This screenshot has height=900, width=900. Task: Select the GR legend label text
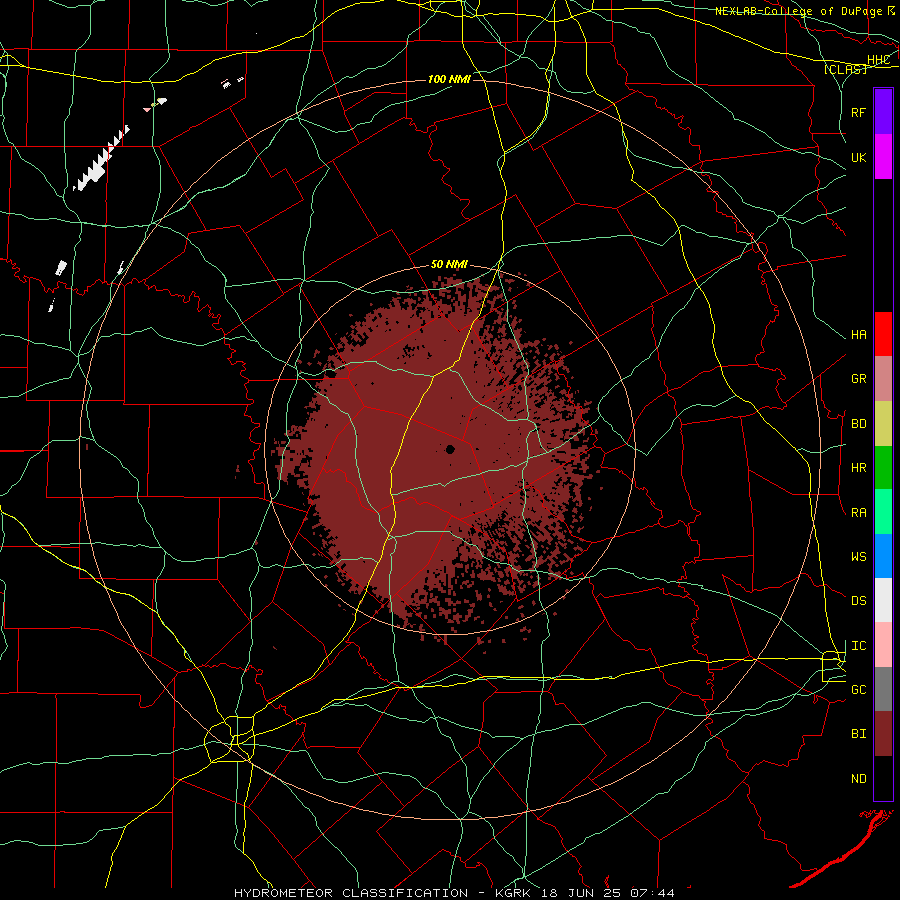[x=858, y=379]
